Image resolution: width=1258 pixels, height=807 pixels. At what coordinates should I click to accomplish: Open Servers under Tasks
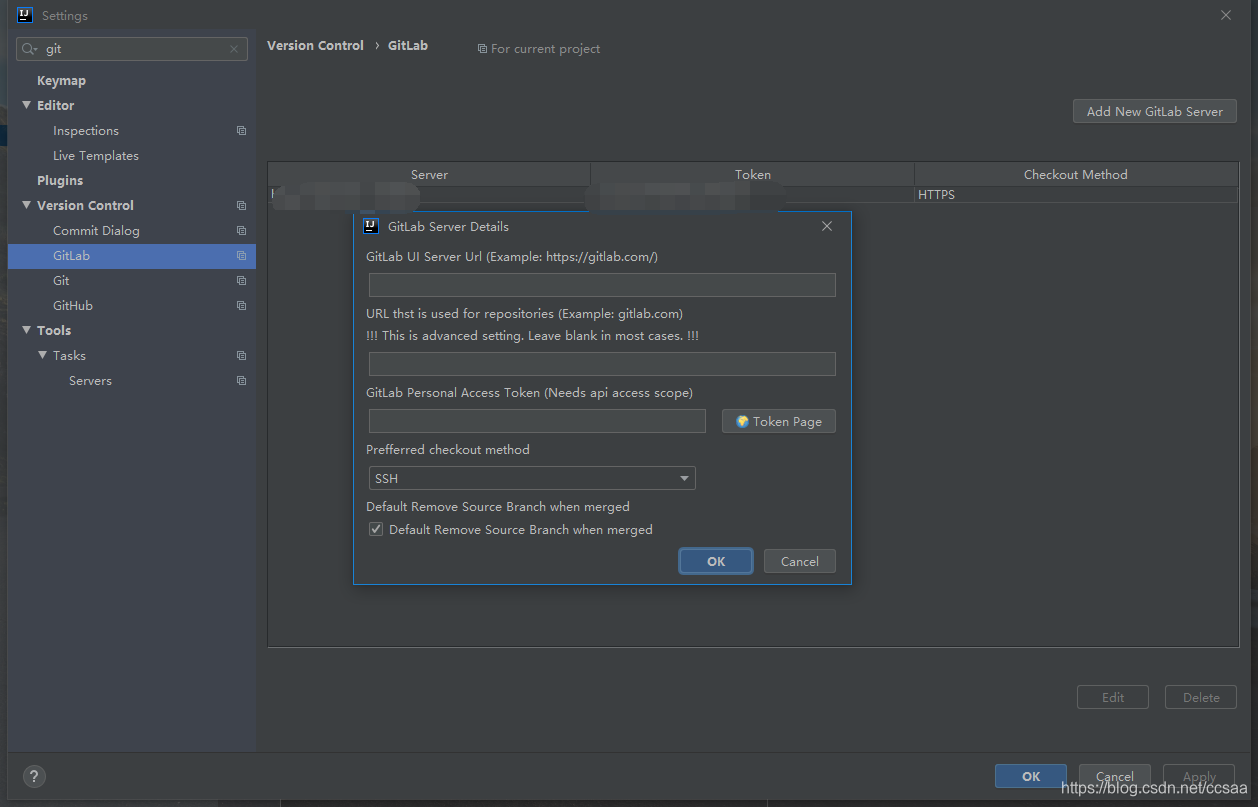tap(90, 381)
